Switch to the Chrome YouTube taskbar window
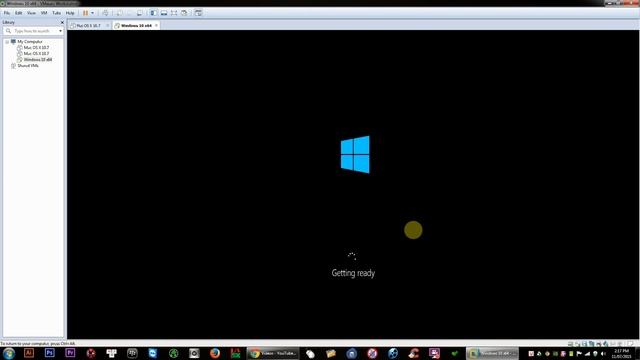Screen dimensions: 640x360 pyautogui.click(x=273, y=353)
